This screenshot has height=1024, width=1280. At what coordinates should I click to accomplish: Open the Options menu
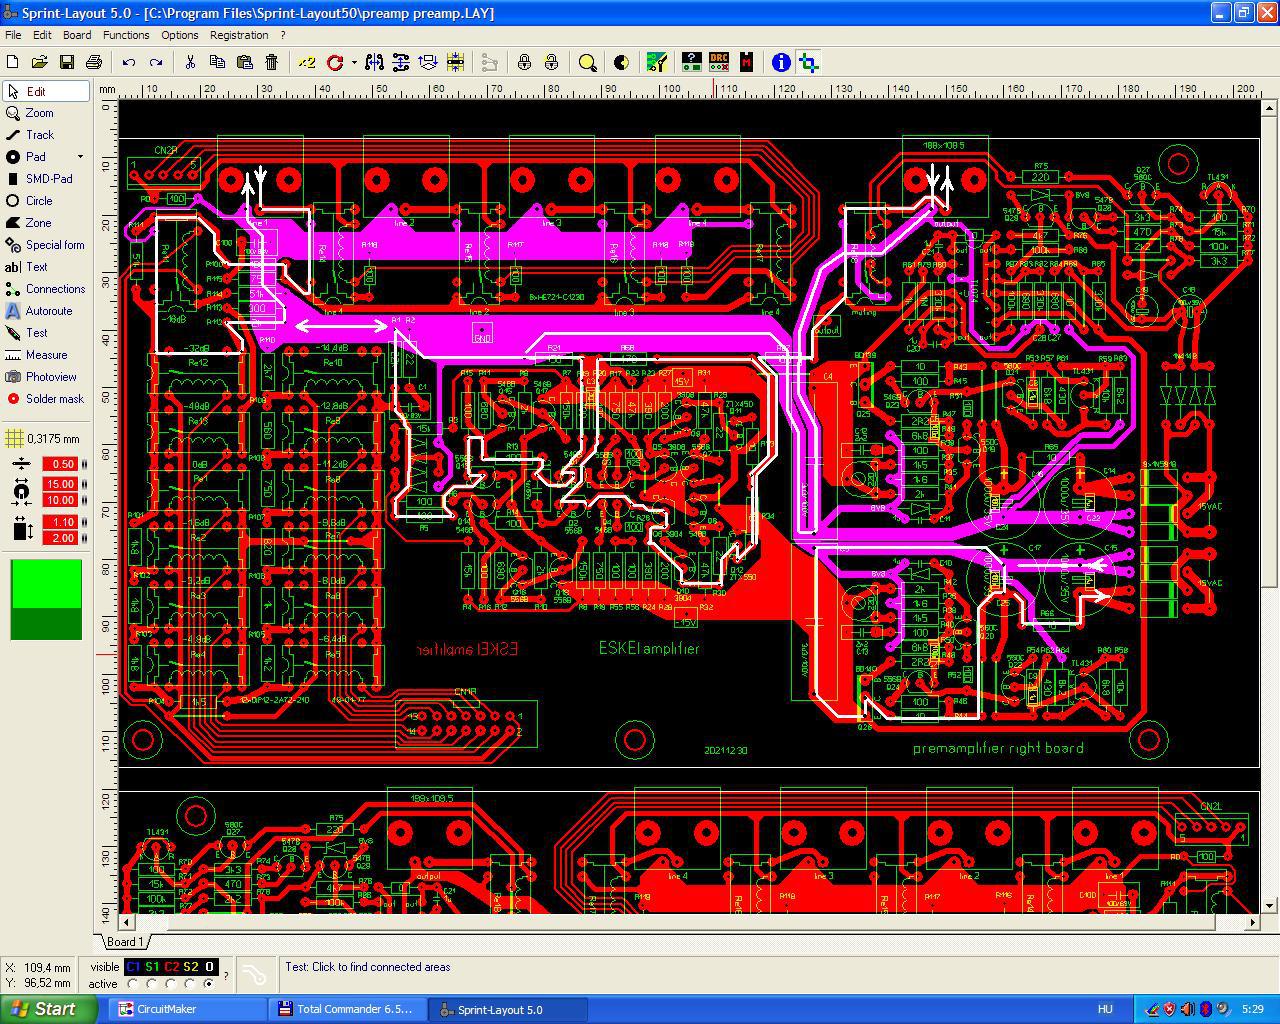(180, 35)
